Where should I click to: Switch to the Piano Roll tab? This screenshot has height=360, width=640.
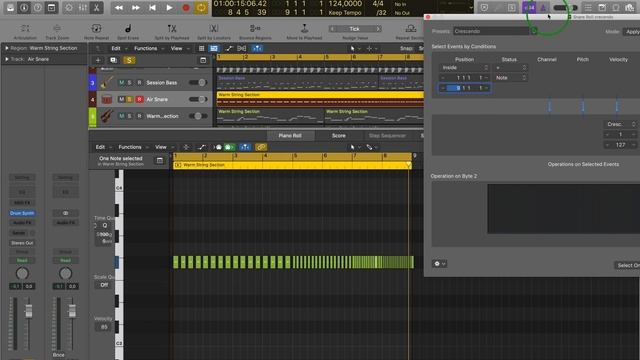point(290,136)
